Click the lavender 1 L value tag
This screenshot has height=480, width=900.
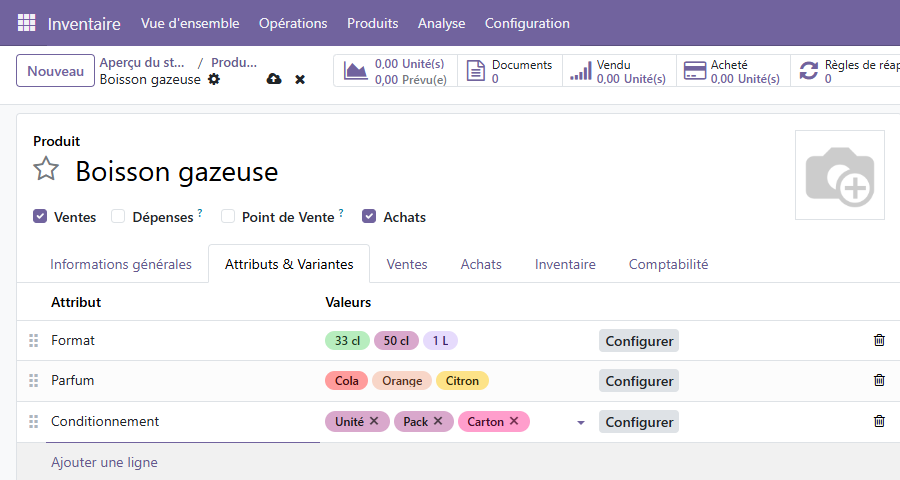(x=440, y=340)
